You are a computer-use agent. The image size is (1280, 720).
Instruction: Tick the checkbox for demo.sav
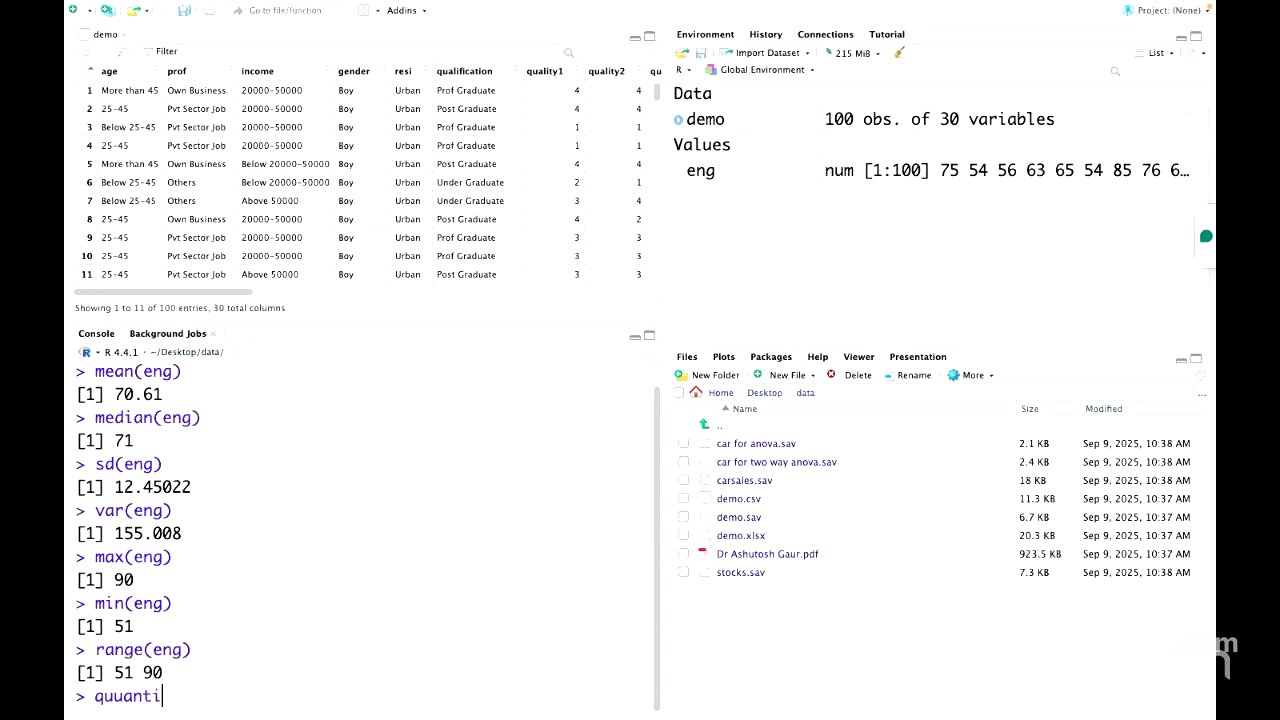(x=683, y=517)
